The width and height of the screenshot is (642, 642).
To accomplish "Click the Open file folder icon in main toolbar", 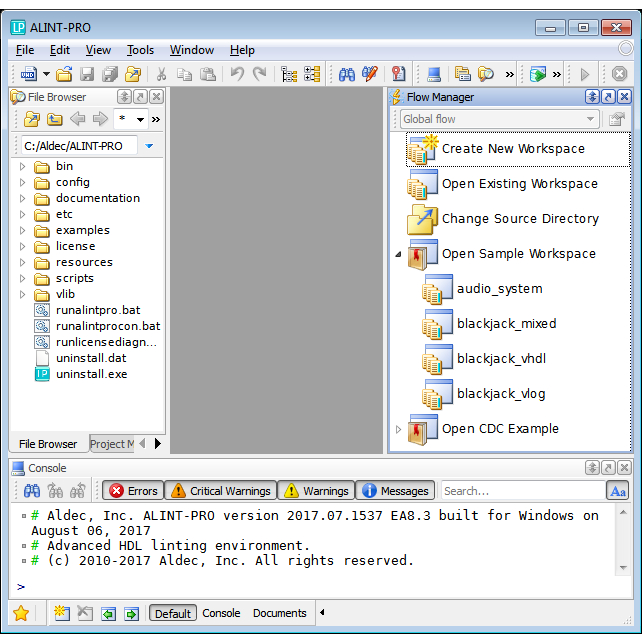I will point(64,74).
